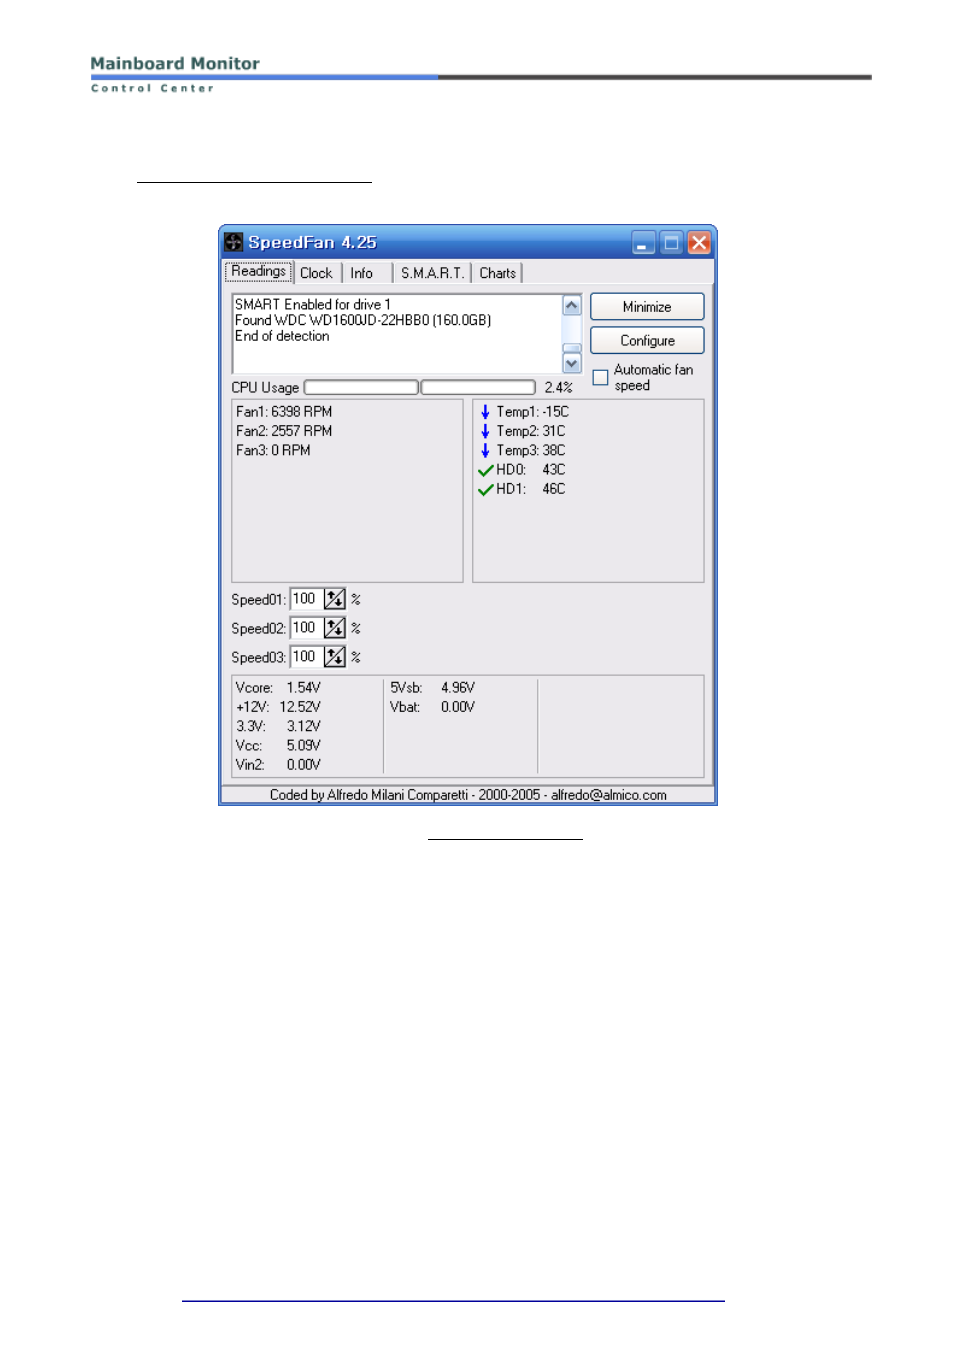Image resolution: width=954 pixels, height=1350 pixels.
Task: Click the Temp1: -15C reading
Action: coord(532,412)
